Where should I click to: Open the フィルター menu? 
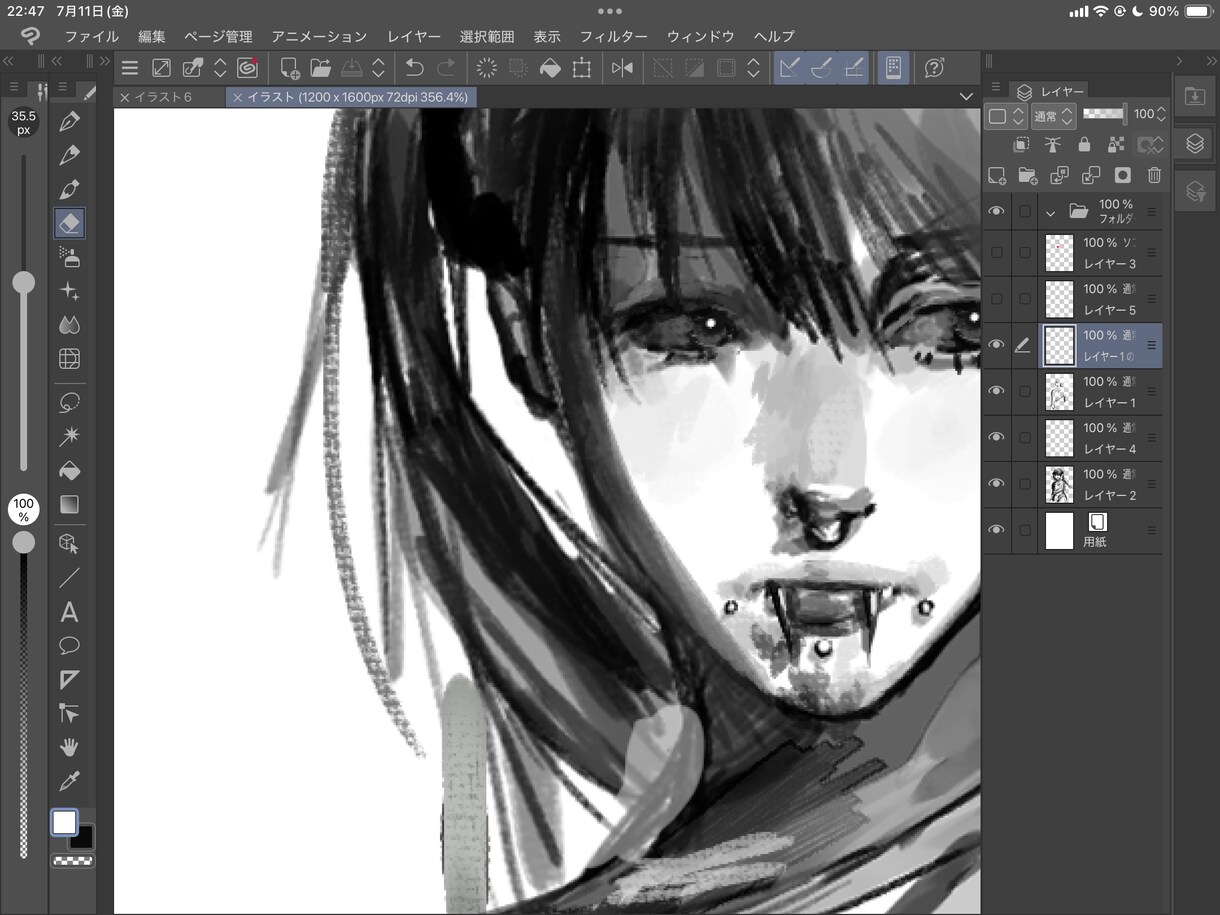pyautogui.click(x=614, y=36)
